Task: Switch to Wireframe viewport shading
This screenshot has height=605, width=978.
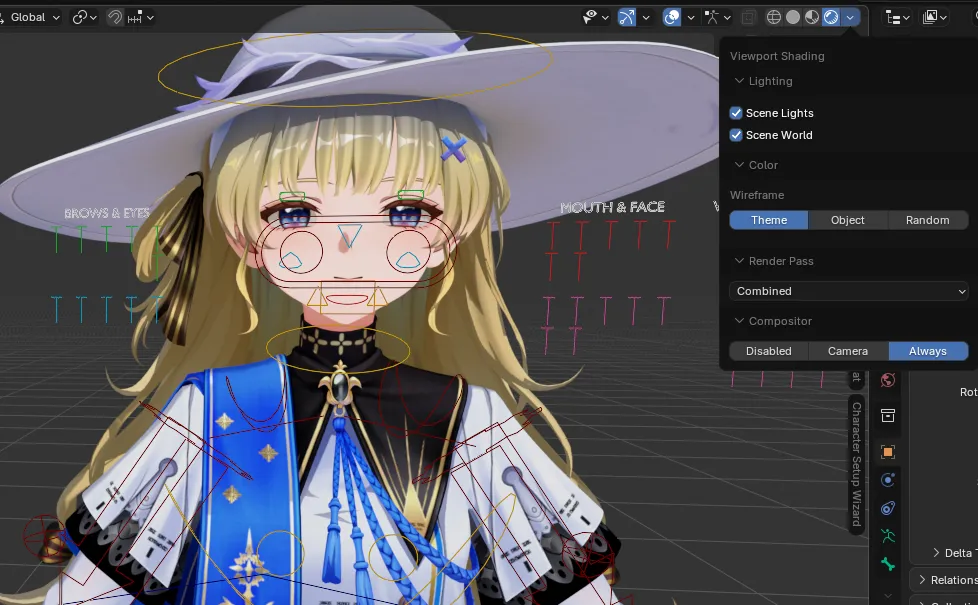Action: click(773, 17)
